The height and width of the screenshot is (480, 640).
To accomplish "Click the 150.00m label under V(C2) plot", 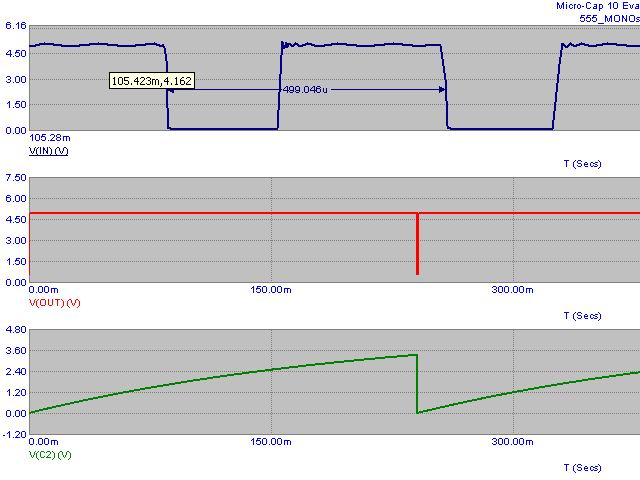I will pyautogui.click(x=271, y=442).
